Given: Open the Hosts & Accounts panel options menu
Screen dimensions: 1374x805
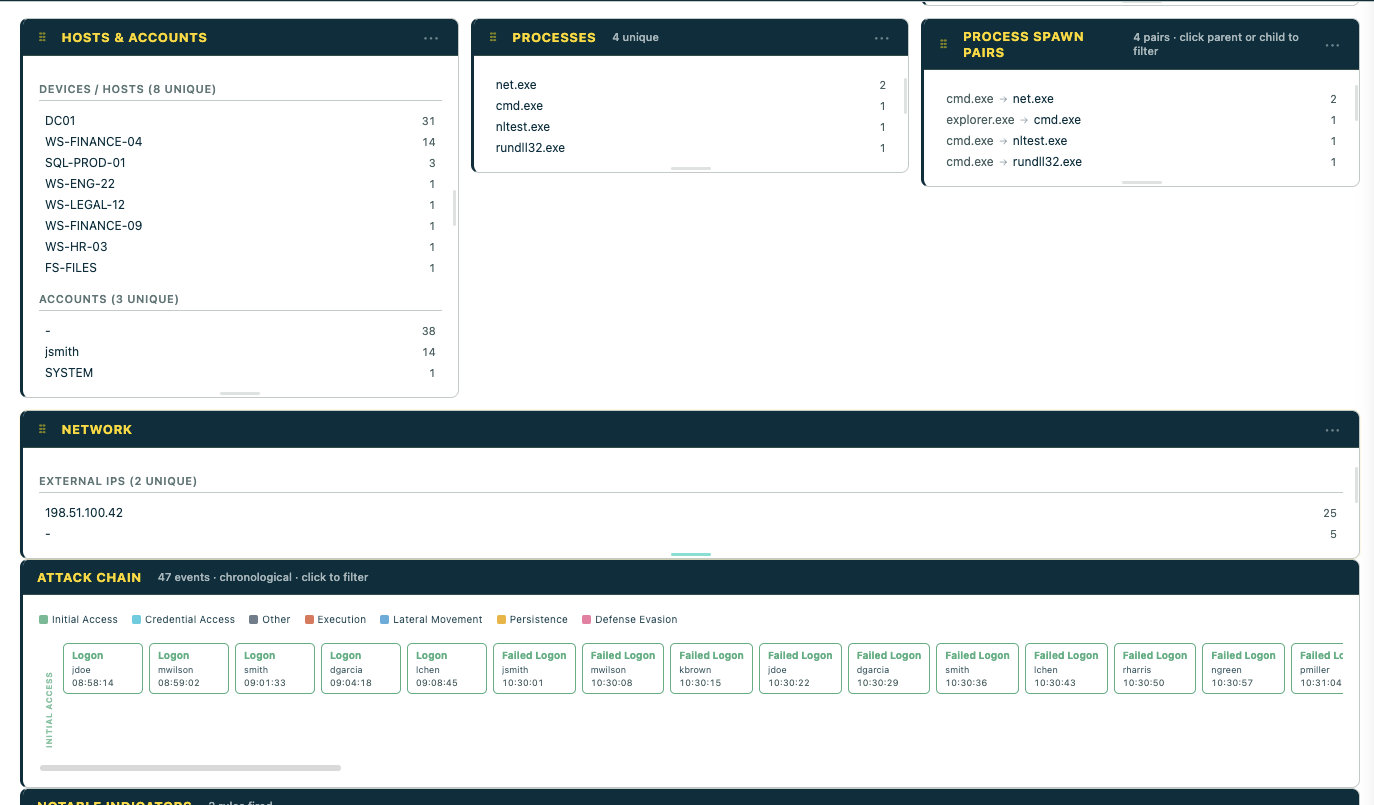Looking at the screenshot, I should pyautogui.click(x=431, y=38).
